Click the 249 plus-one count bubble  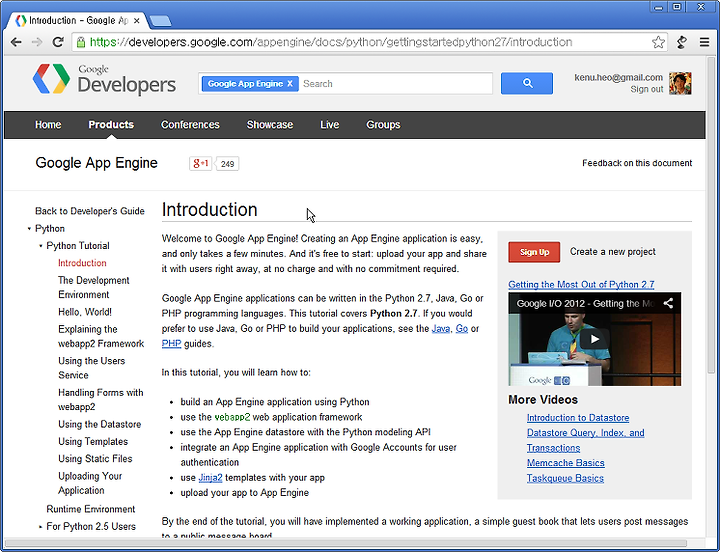coord(227,164)
